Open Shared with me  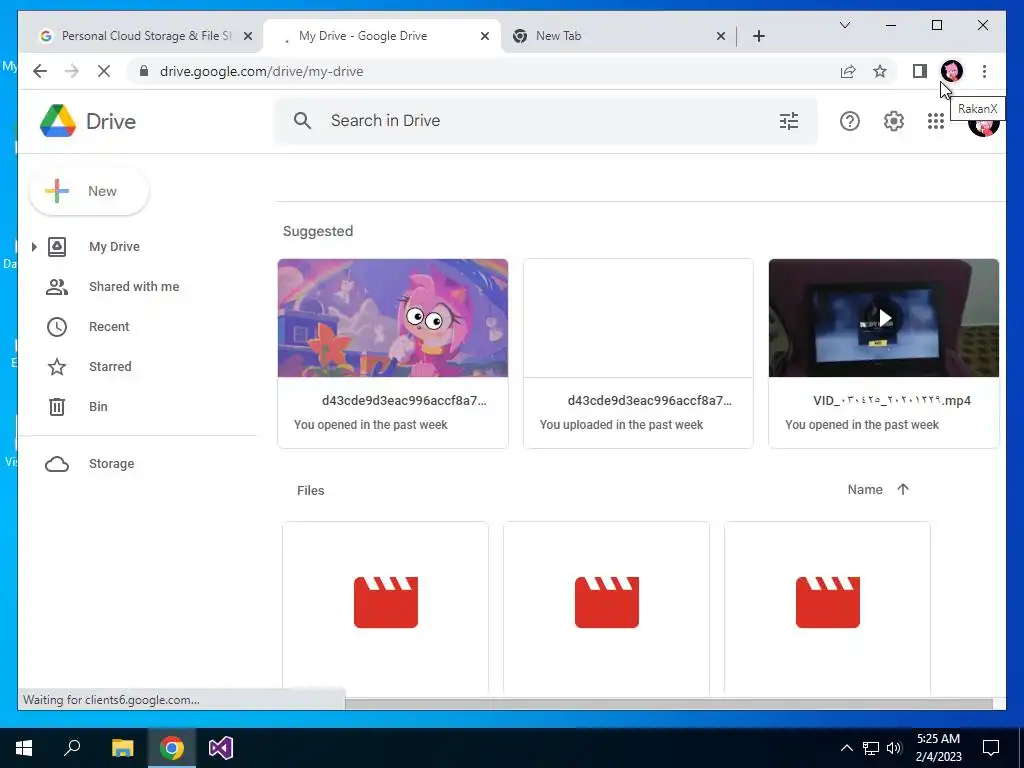click(134, 287)
